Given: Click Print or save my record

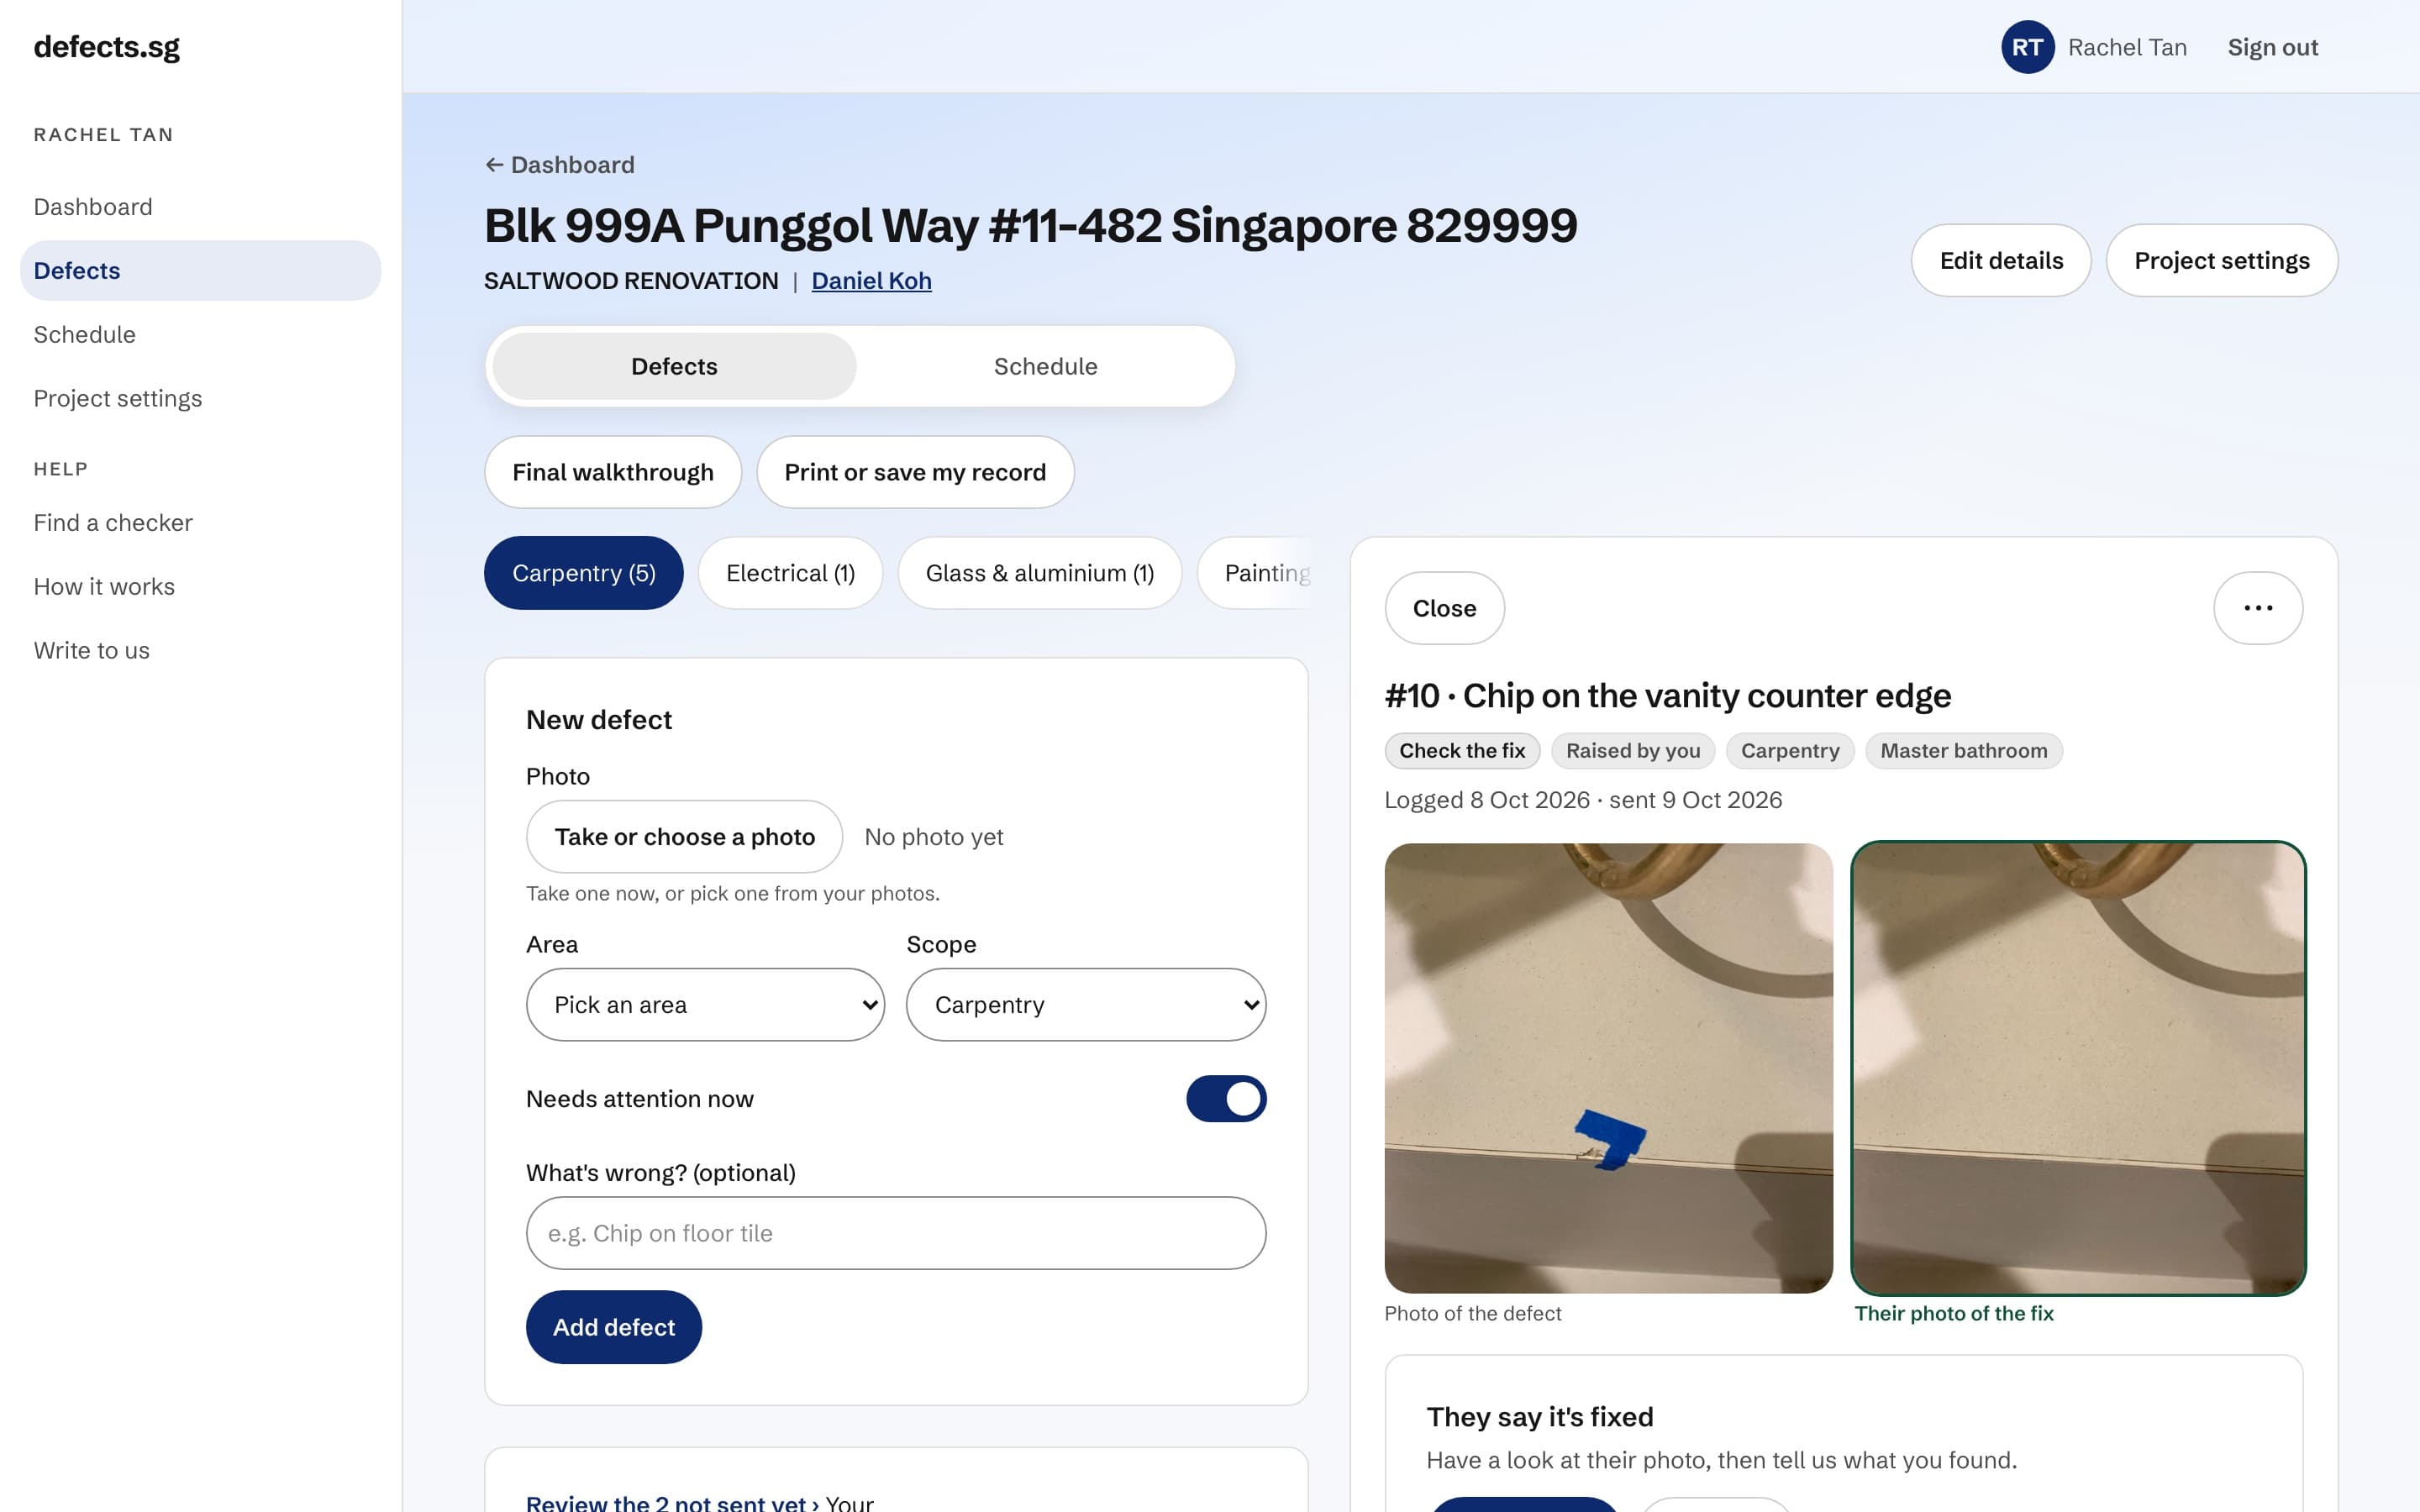Looking at the screenshot, I should pyautogui.click(x=915, y=472).
